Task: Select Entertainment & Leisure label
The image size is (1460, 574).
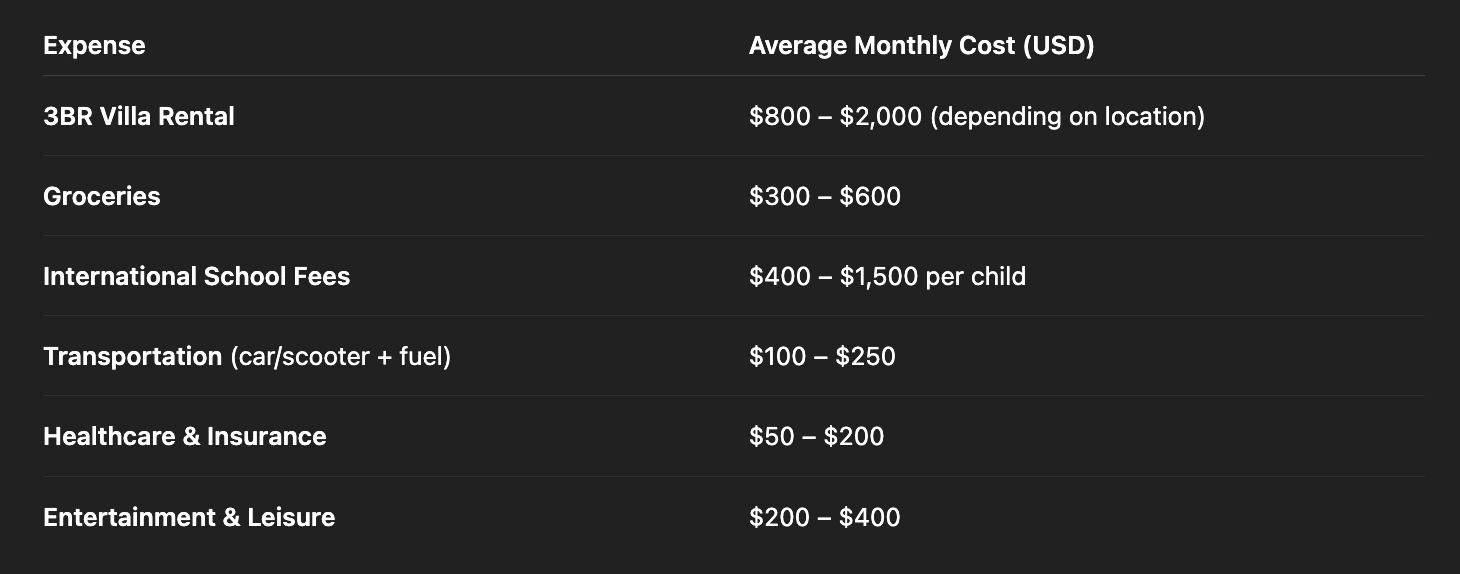Action: point(189,517)
